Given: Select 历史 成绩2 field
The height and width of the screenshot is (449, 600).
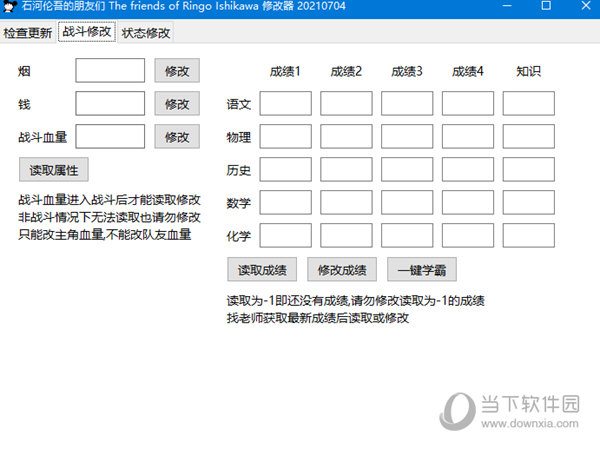Looking at the screenshot, I should click(x=346, y=169).
